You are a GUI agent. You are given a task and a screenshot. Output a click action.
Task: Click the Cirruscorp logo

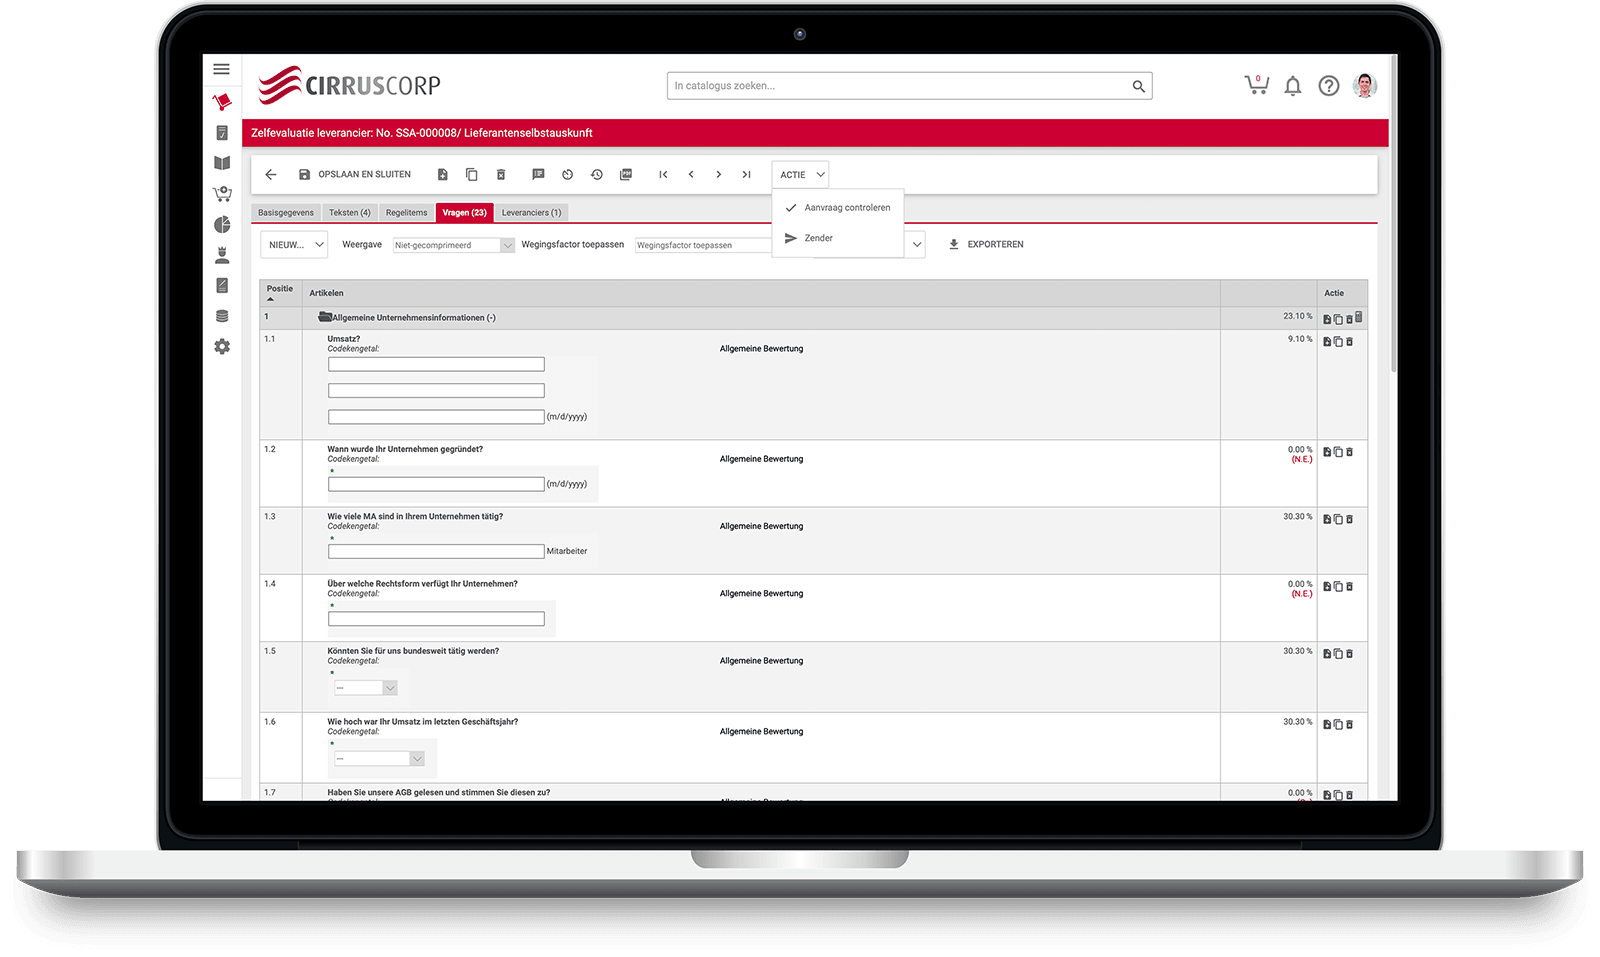click(349, 86)
